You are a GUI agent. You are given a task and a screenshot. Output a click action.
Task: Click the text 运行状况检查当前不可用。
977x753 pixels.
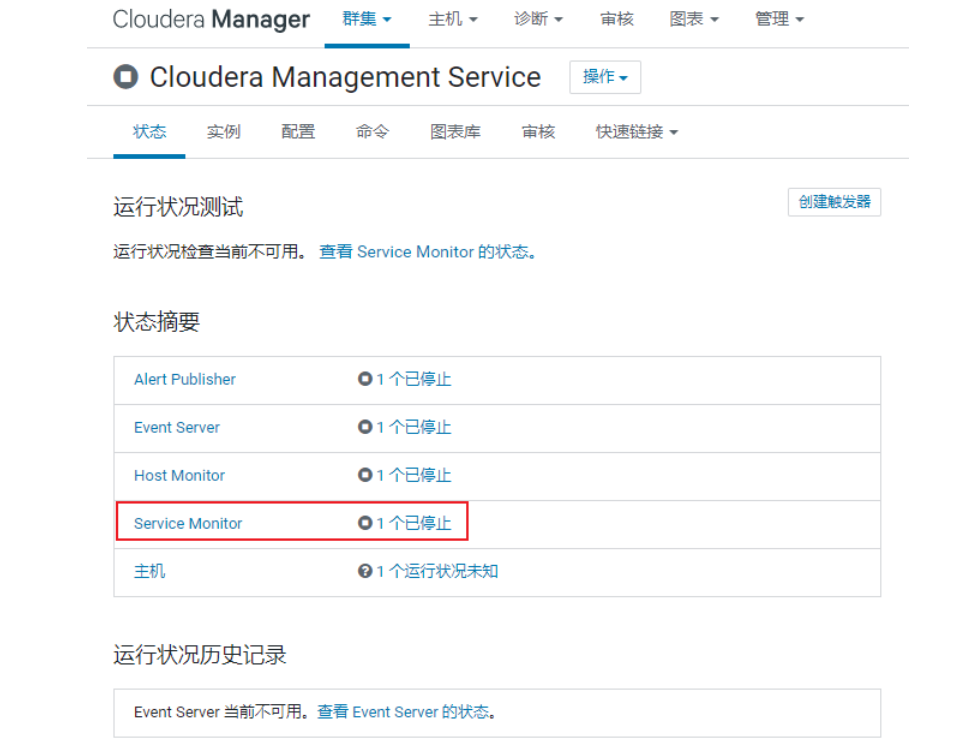coord(210,252)
